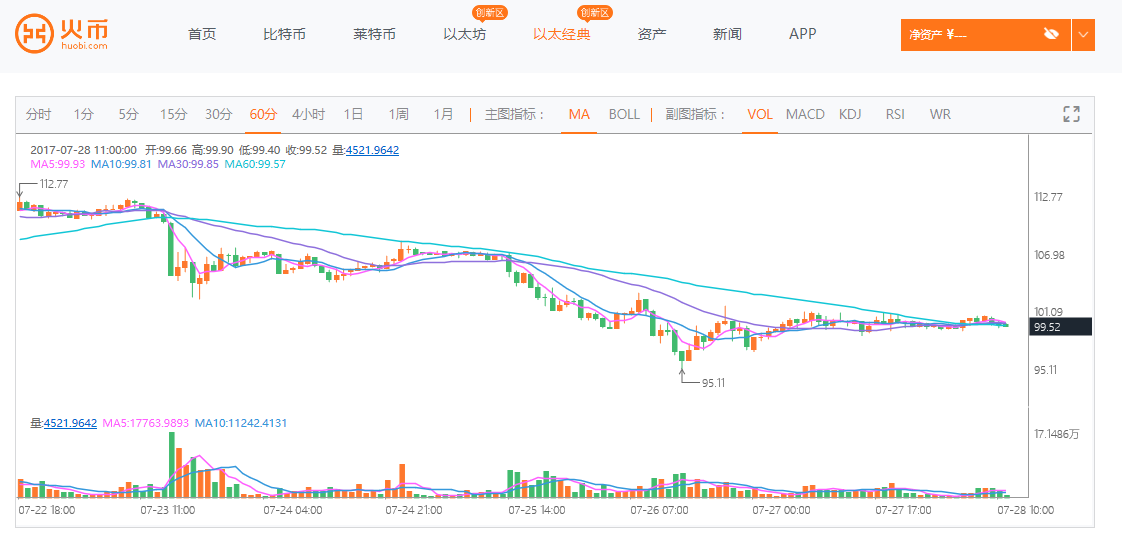
Task: Switch sub-indicator to KDJ
Action: pos(850,114)
